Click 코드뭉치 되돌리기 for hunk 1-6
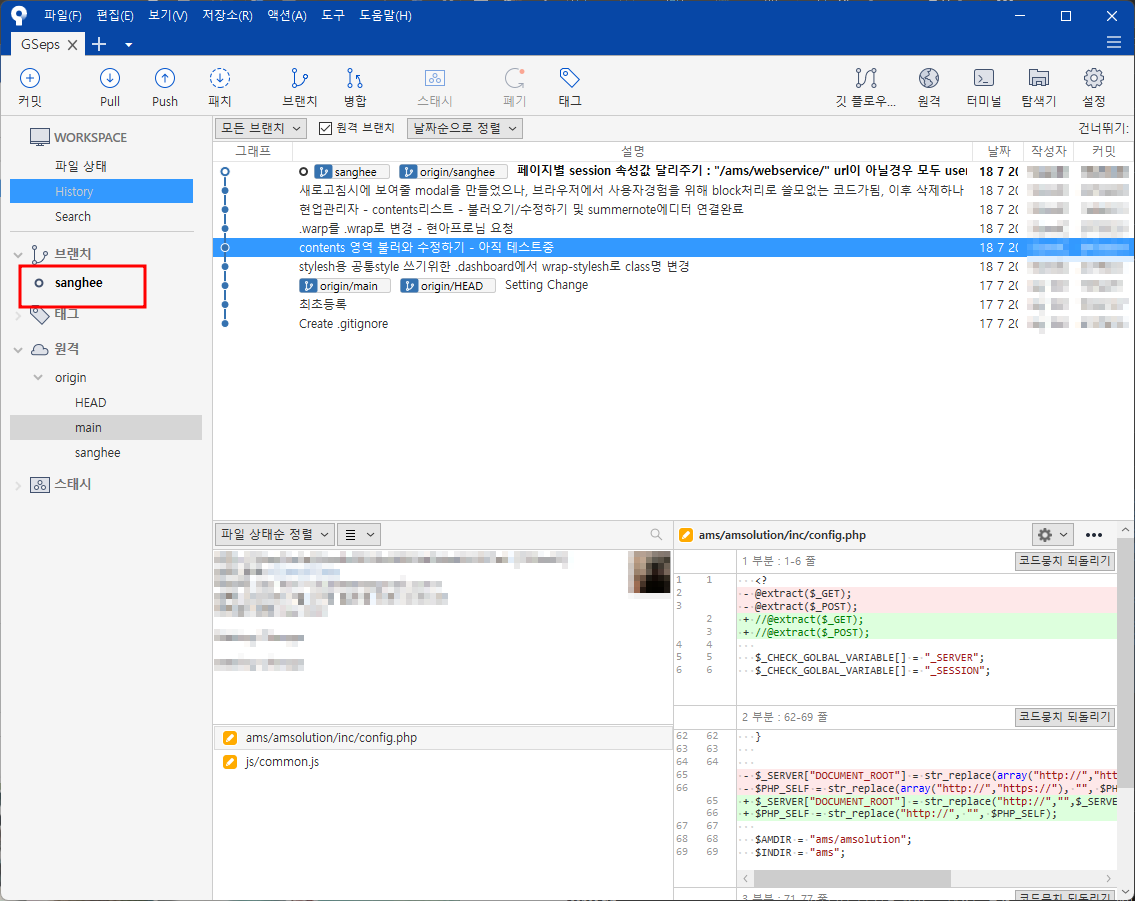Screen dimensions: 1135x901 click(x=1064, y=561)
